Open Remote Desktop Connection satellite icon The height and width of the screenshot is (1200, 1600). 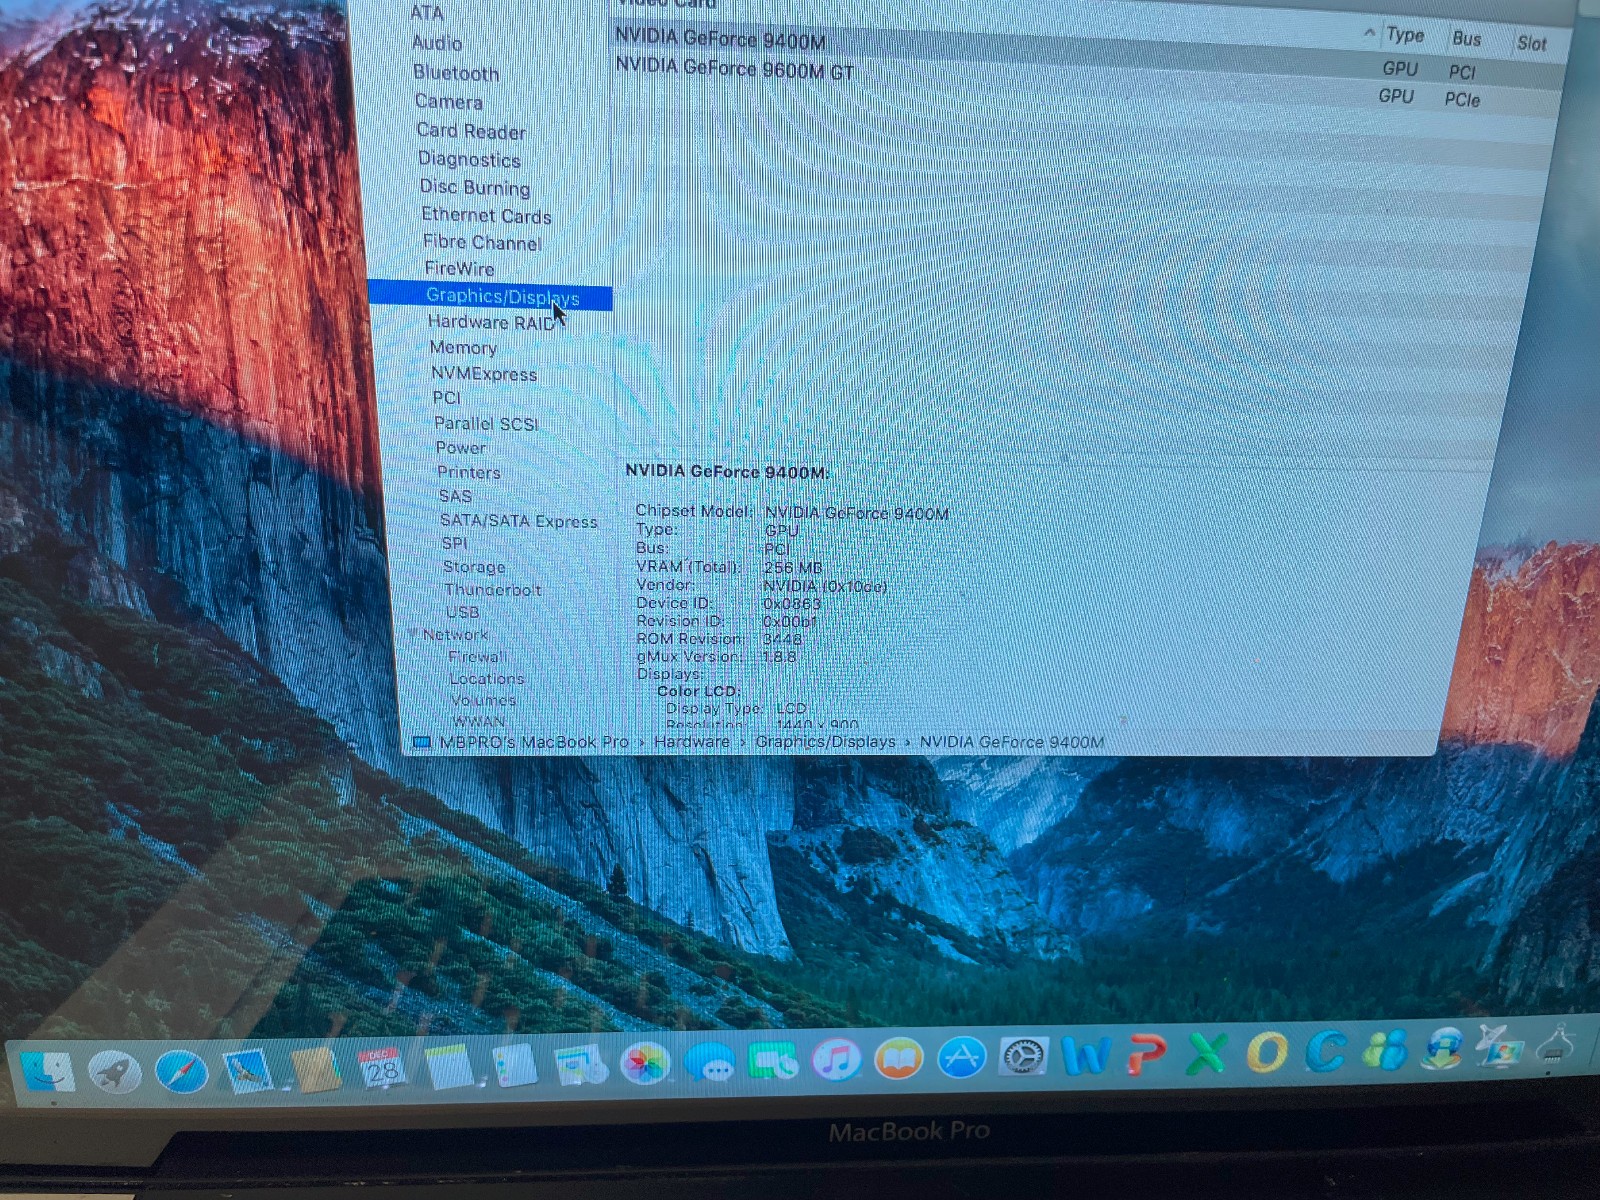(1501, 1047)
